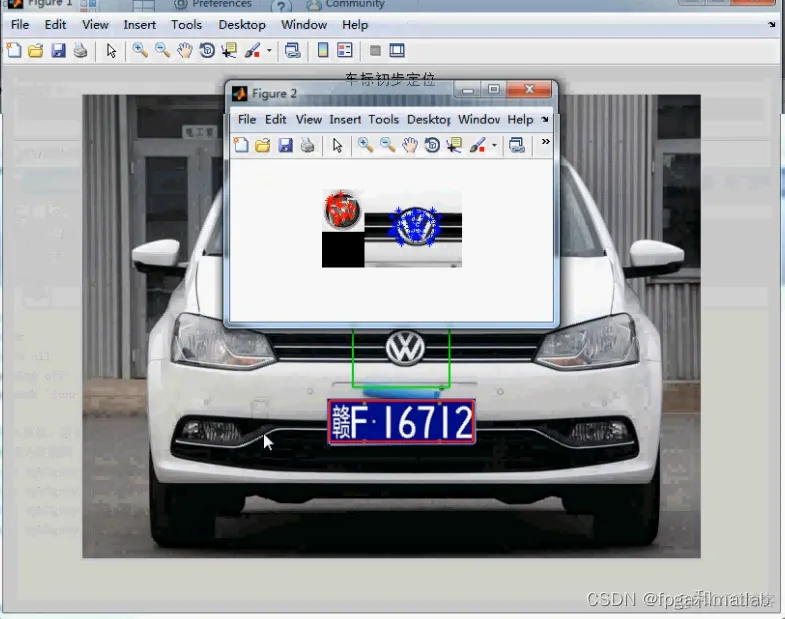The height and width of the screenshot is (619, 785).
Task: Open Desktop menu in Figure 2
Action: 429,119
